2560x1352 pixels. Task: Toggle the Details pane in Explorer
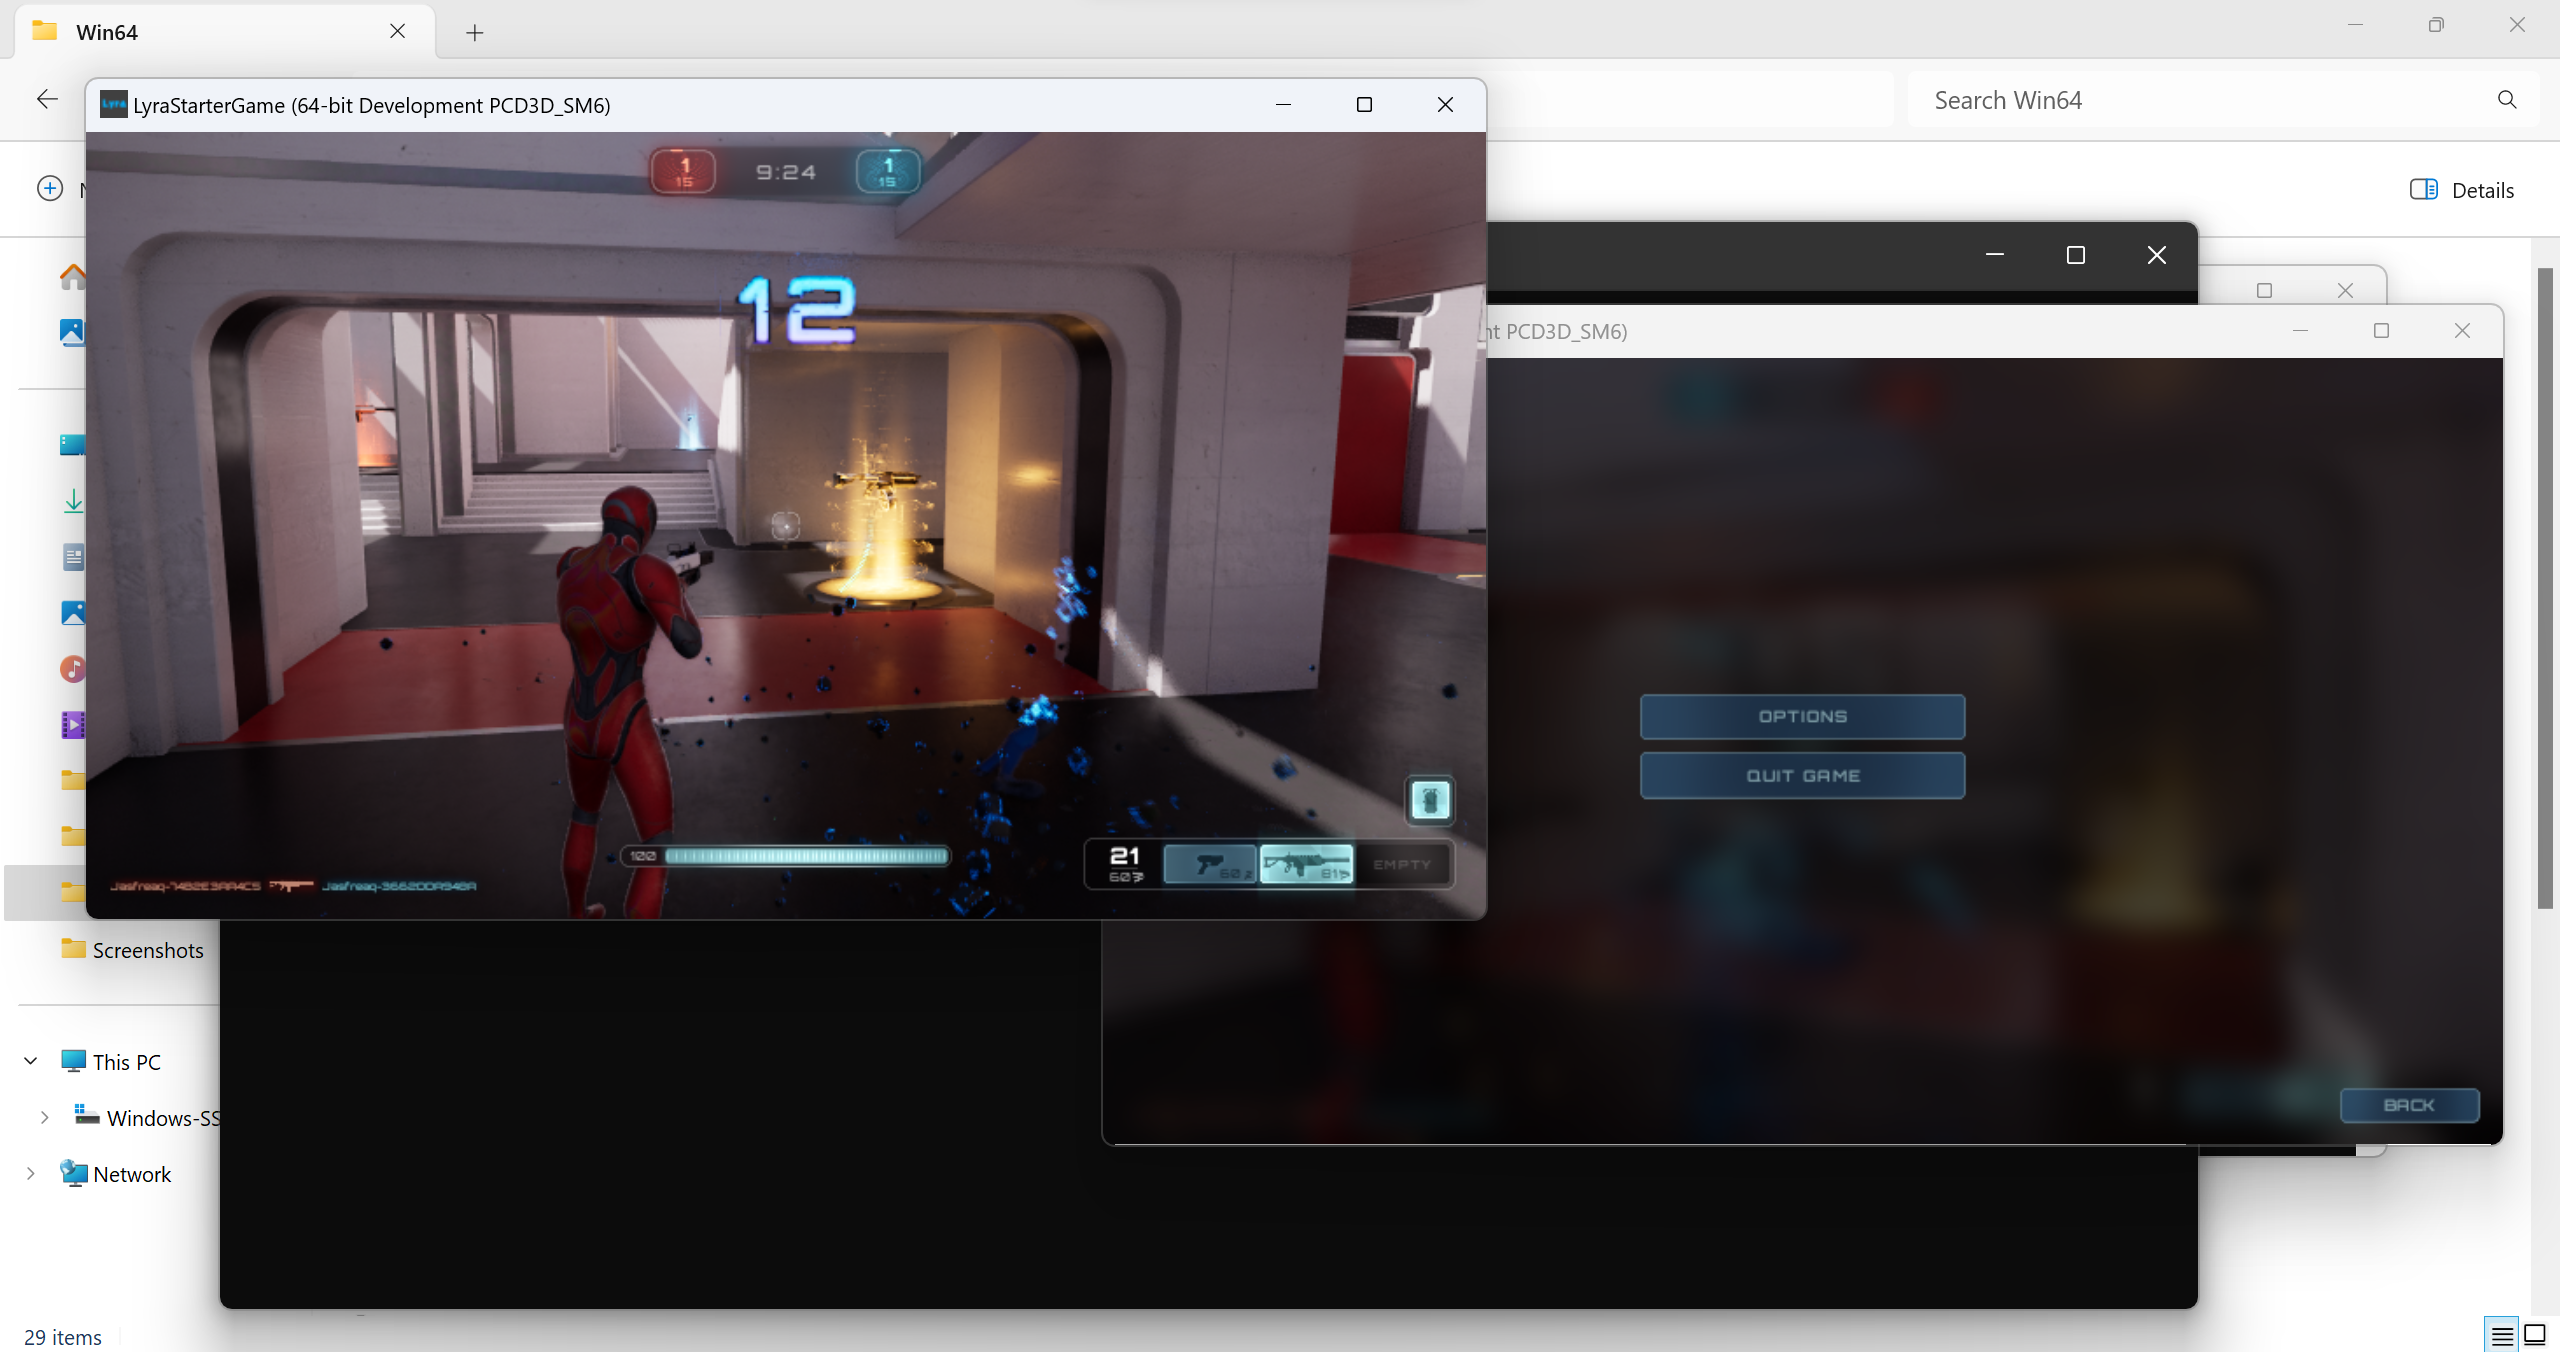coord(2461,190)
